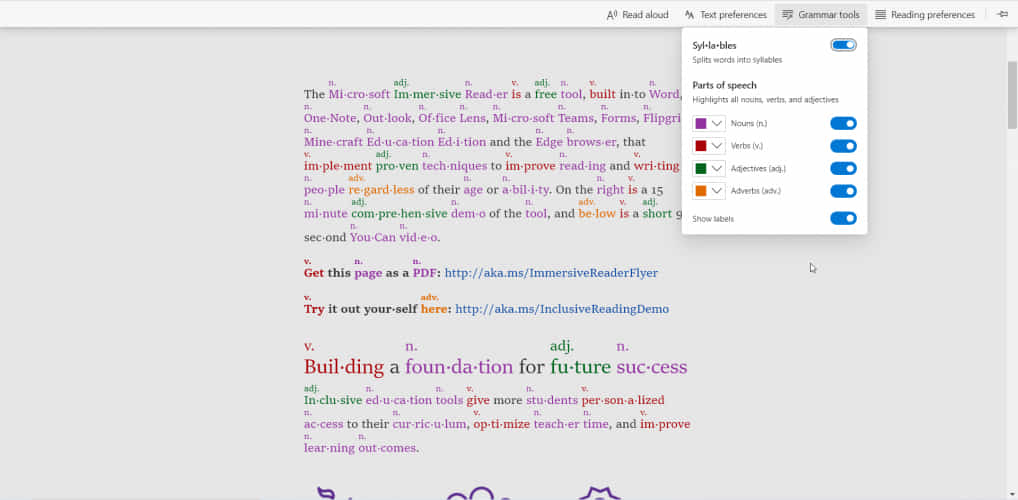This screenshot has height=500, width=1018.
Task: Click the Reading preferences icon
Action: 880,14
